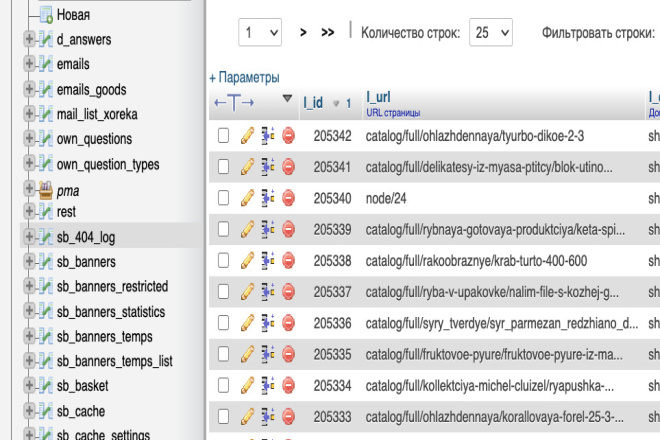Image resolution: width=660 pixels, height=440 pixels.
Task: Delete the node/24 row
Action: click(x=288, y=198)
